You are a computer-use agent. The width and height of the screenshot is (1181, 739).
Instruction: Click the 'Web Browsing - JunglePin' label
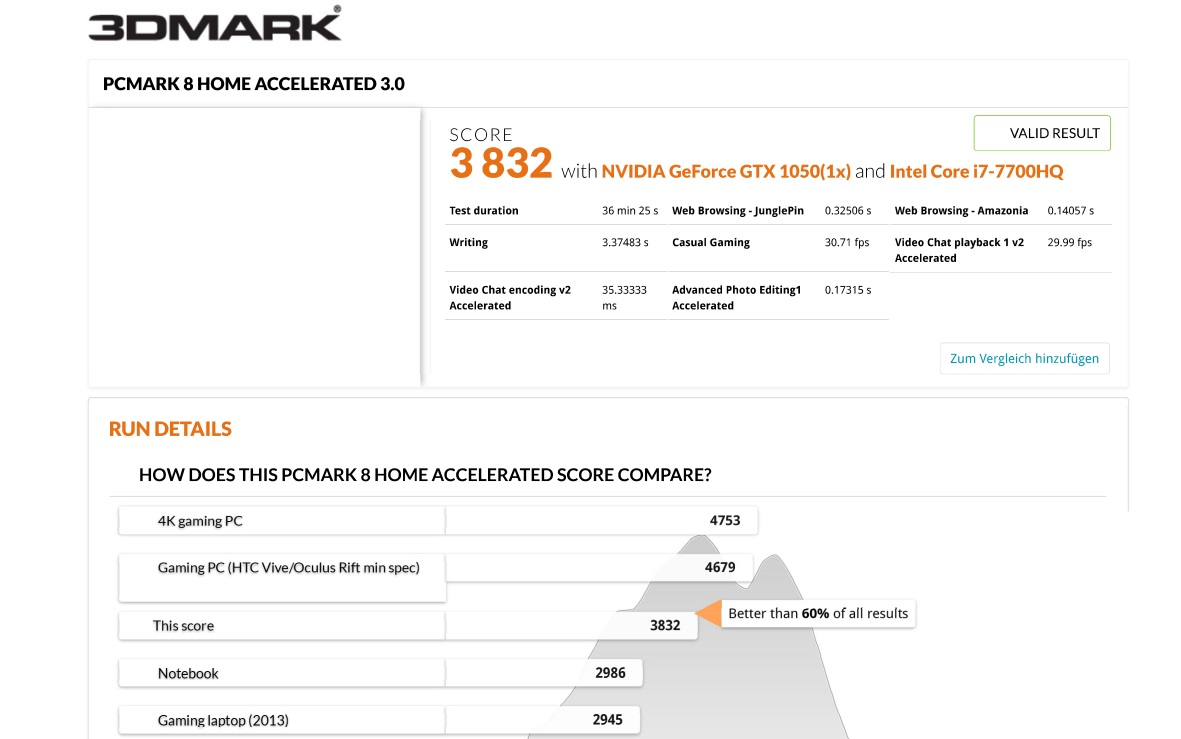click(x=737, y=211)
